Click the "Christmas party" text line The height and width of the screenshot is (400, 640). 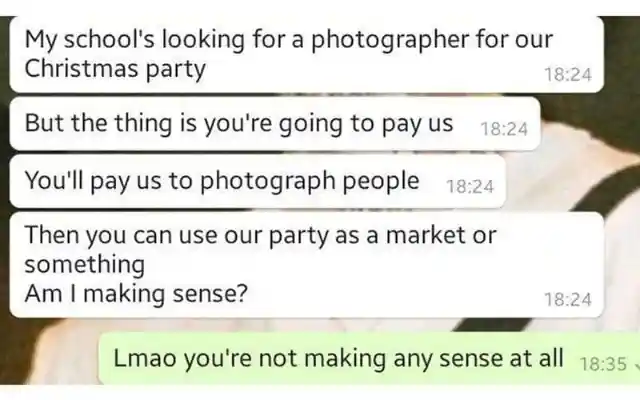coord(115,69)
